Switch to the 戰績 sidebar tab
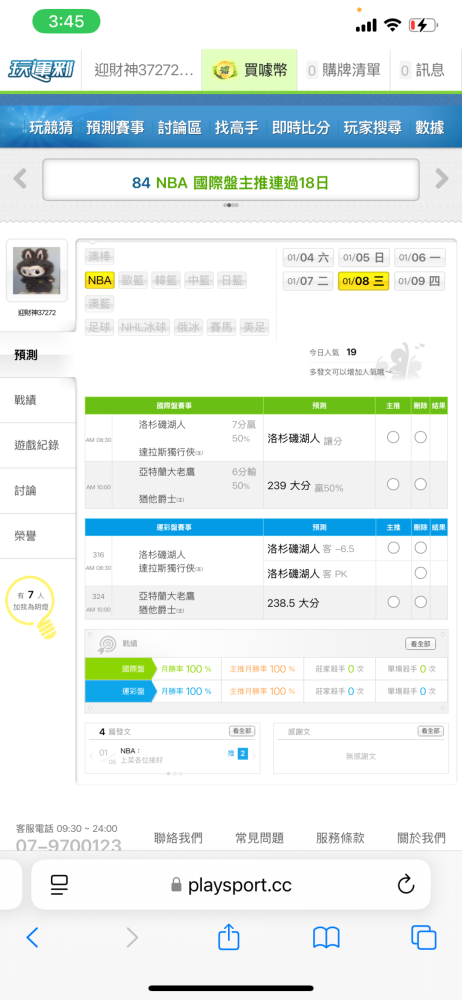The image size is (462, 1000). coord(38,400)
